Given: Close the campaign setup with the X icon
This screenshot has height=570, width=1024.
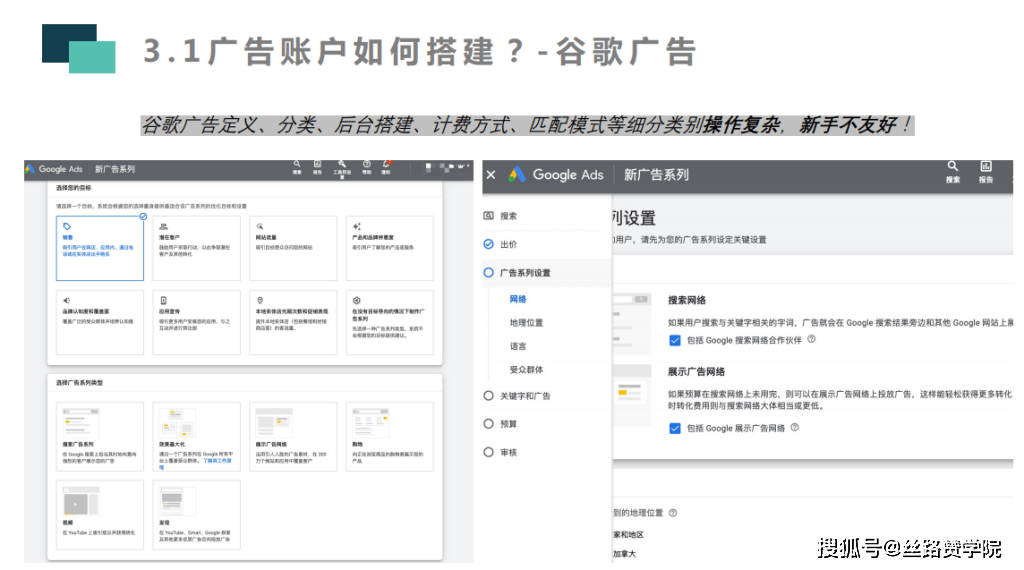Looking at the screenshot, I should click(490, 175).
